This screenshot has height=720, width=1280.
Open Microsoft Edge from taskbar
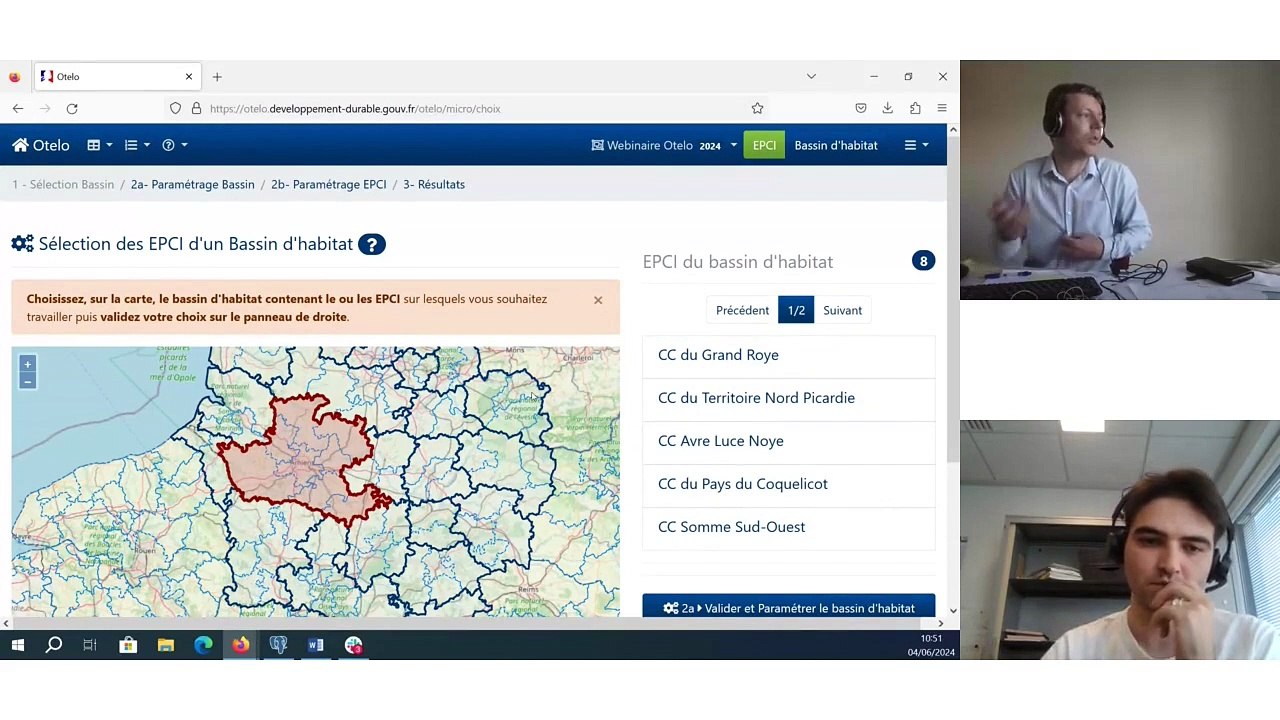(203, 645)
